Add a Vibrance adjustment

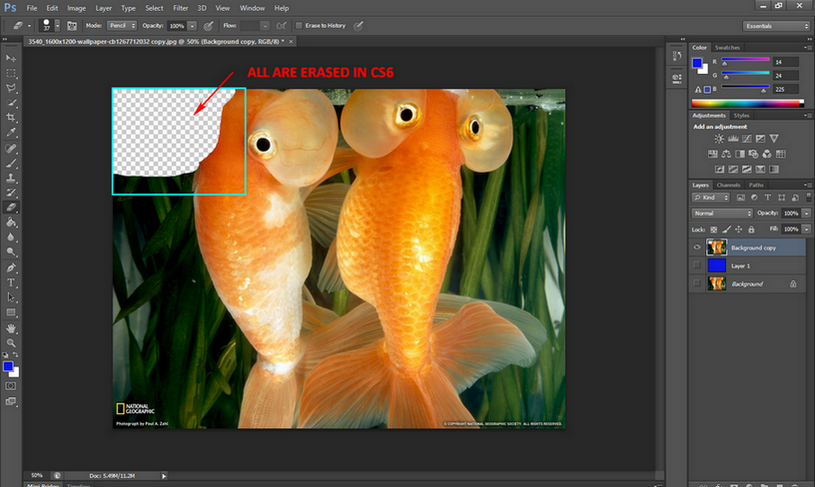tap(774, 139)
